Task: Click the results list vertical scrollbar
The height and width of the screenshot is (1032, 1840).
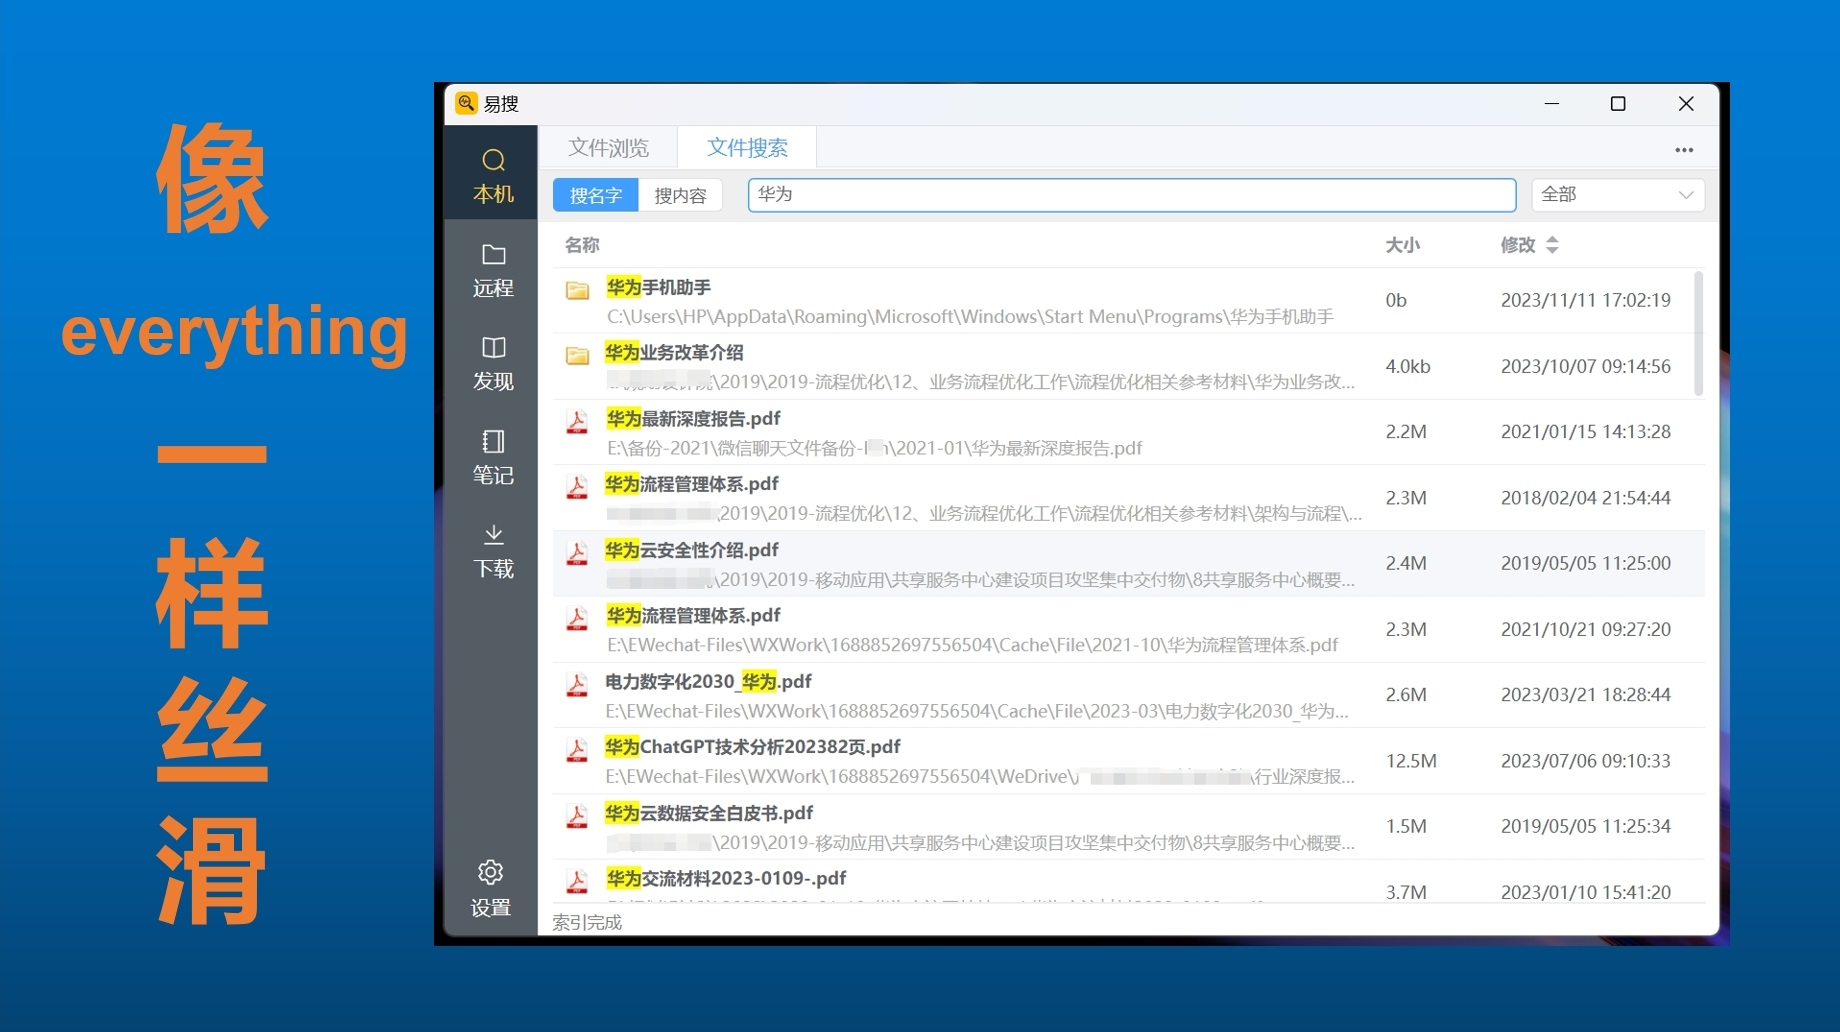Action: (x=1698, y=333)
